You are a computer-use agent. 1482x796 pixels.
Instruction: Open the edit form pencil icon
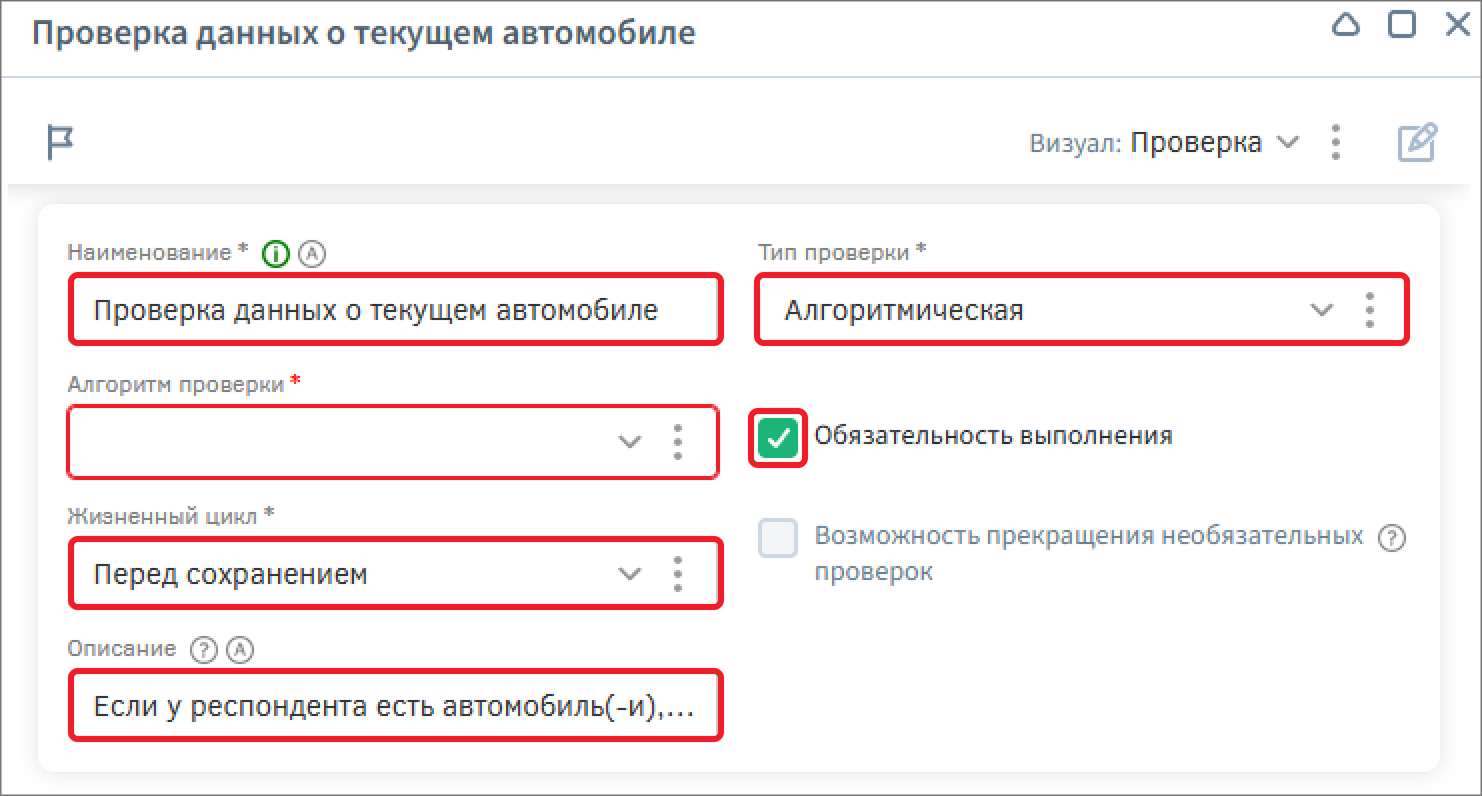click(x=1417, y=143)
